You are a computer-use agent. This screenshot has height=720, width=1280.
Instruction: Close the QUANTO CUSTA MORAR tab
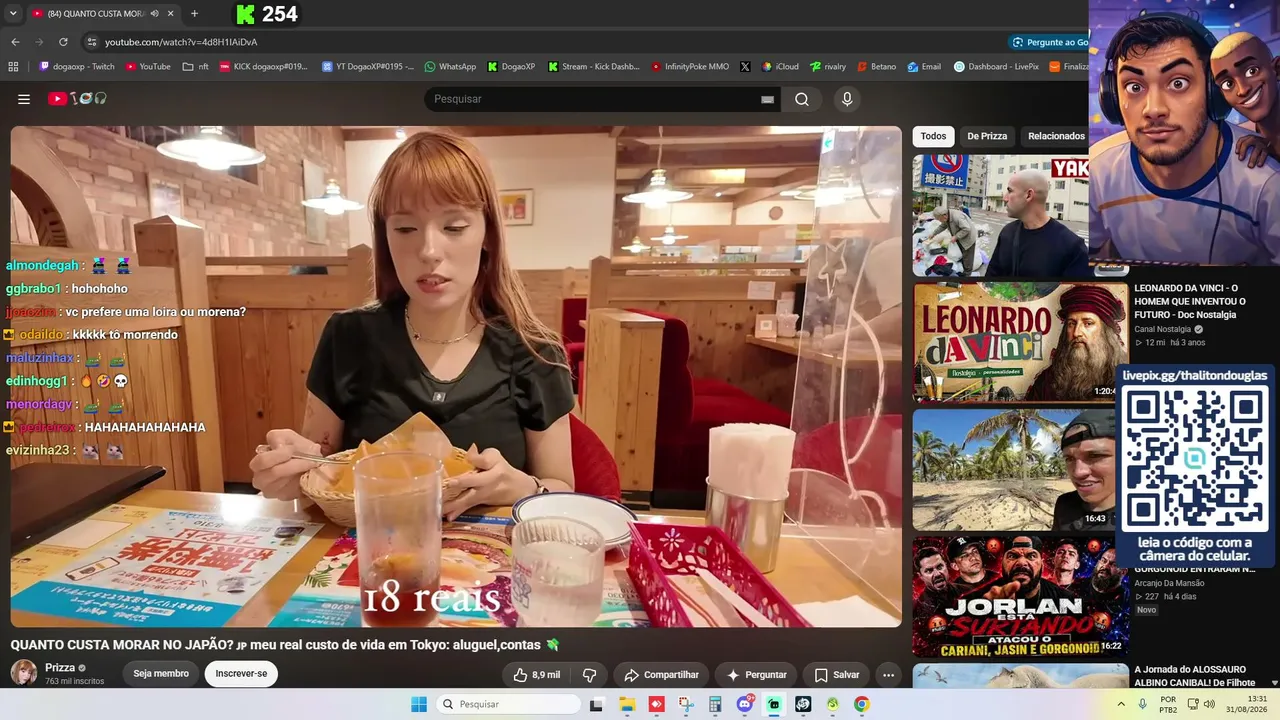pos(171,14)
